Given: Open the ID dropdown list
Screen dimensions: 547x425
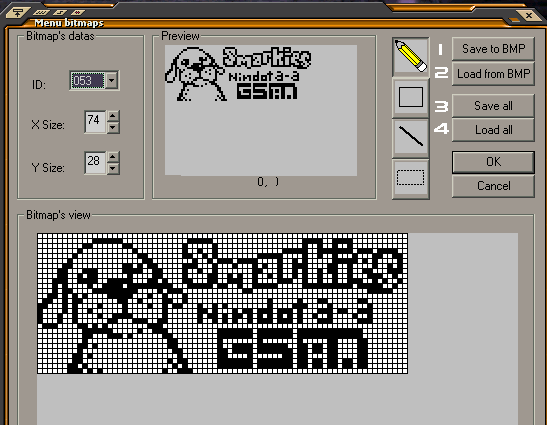Looking at the screenshot, I should point(112,81).
